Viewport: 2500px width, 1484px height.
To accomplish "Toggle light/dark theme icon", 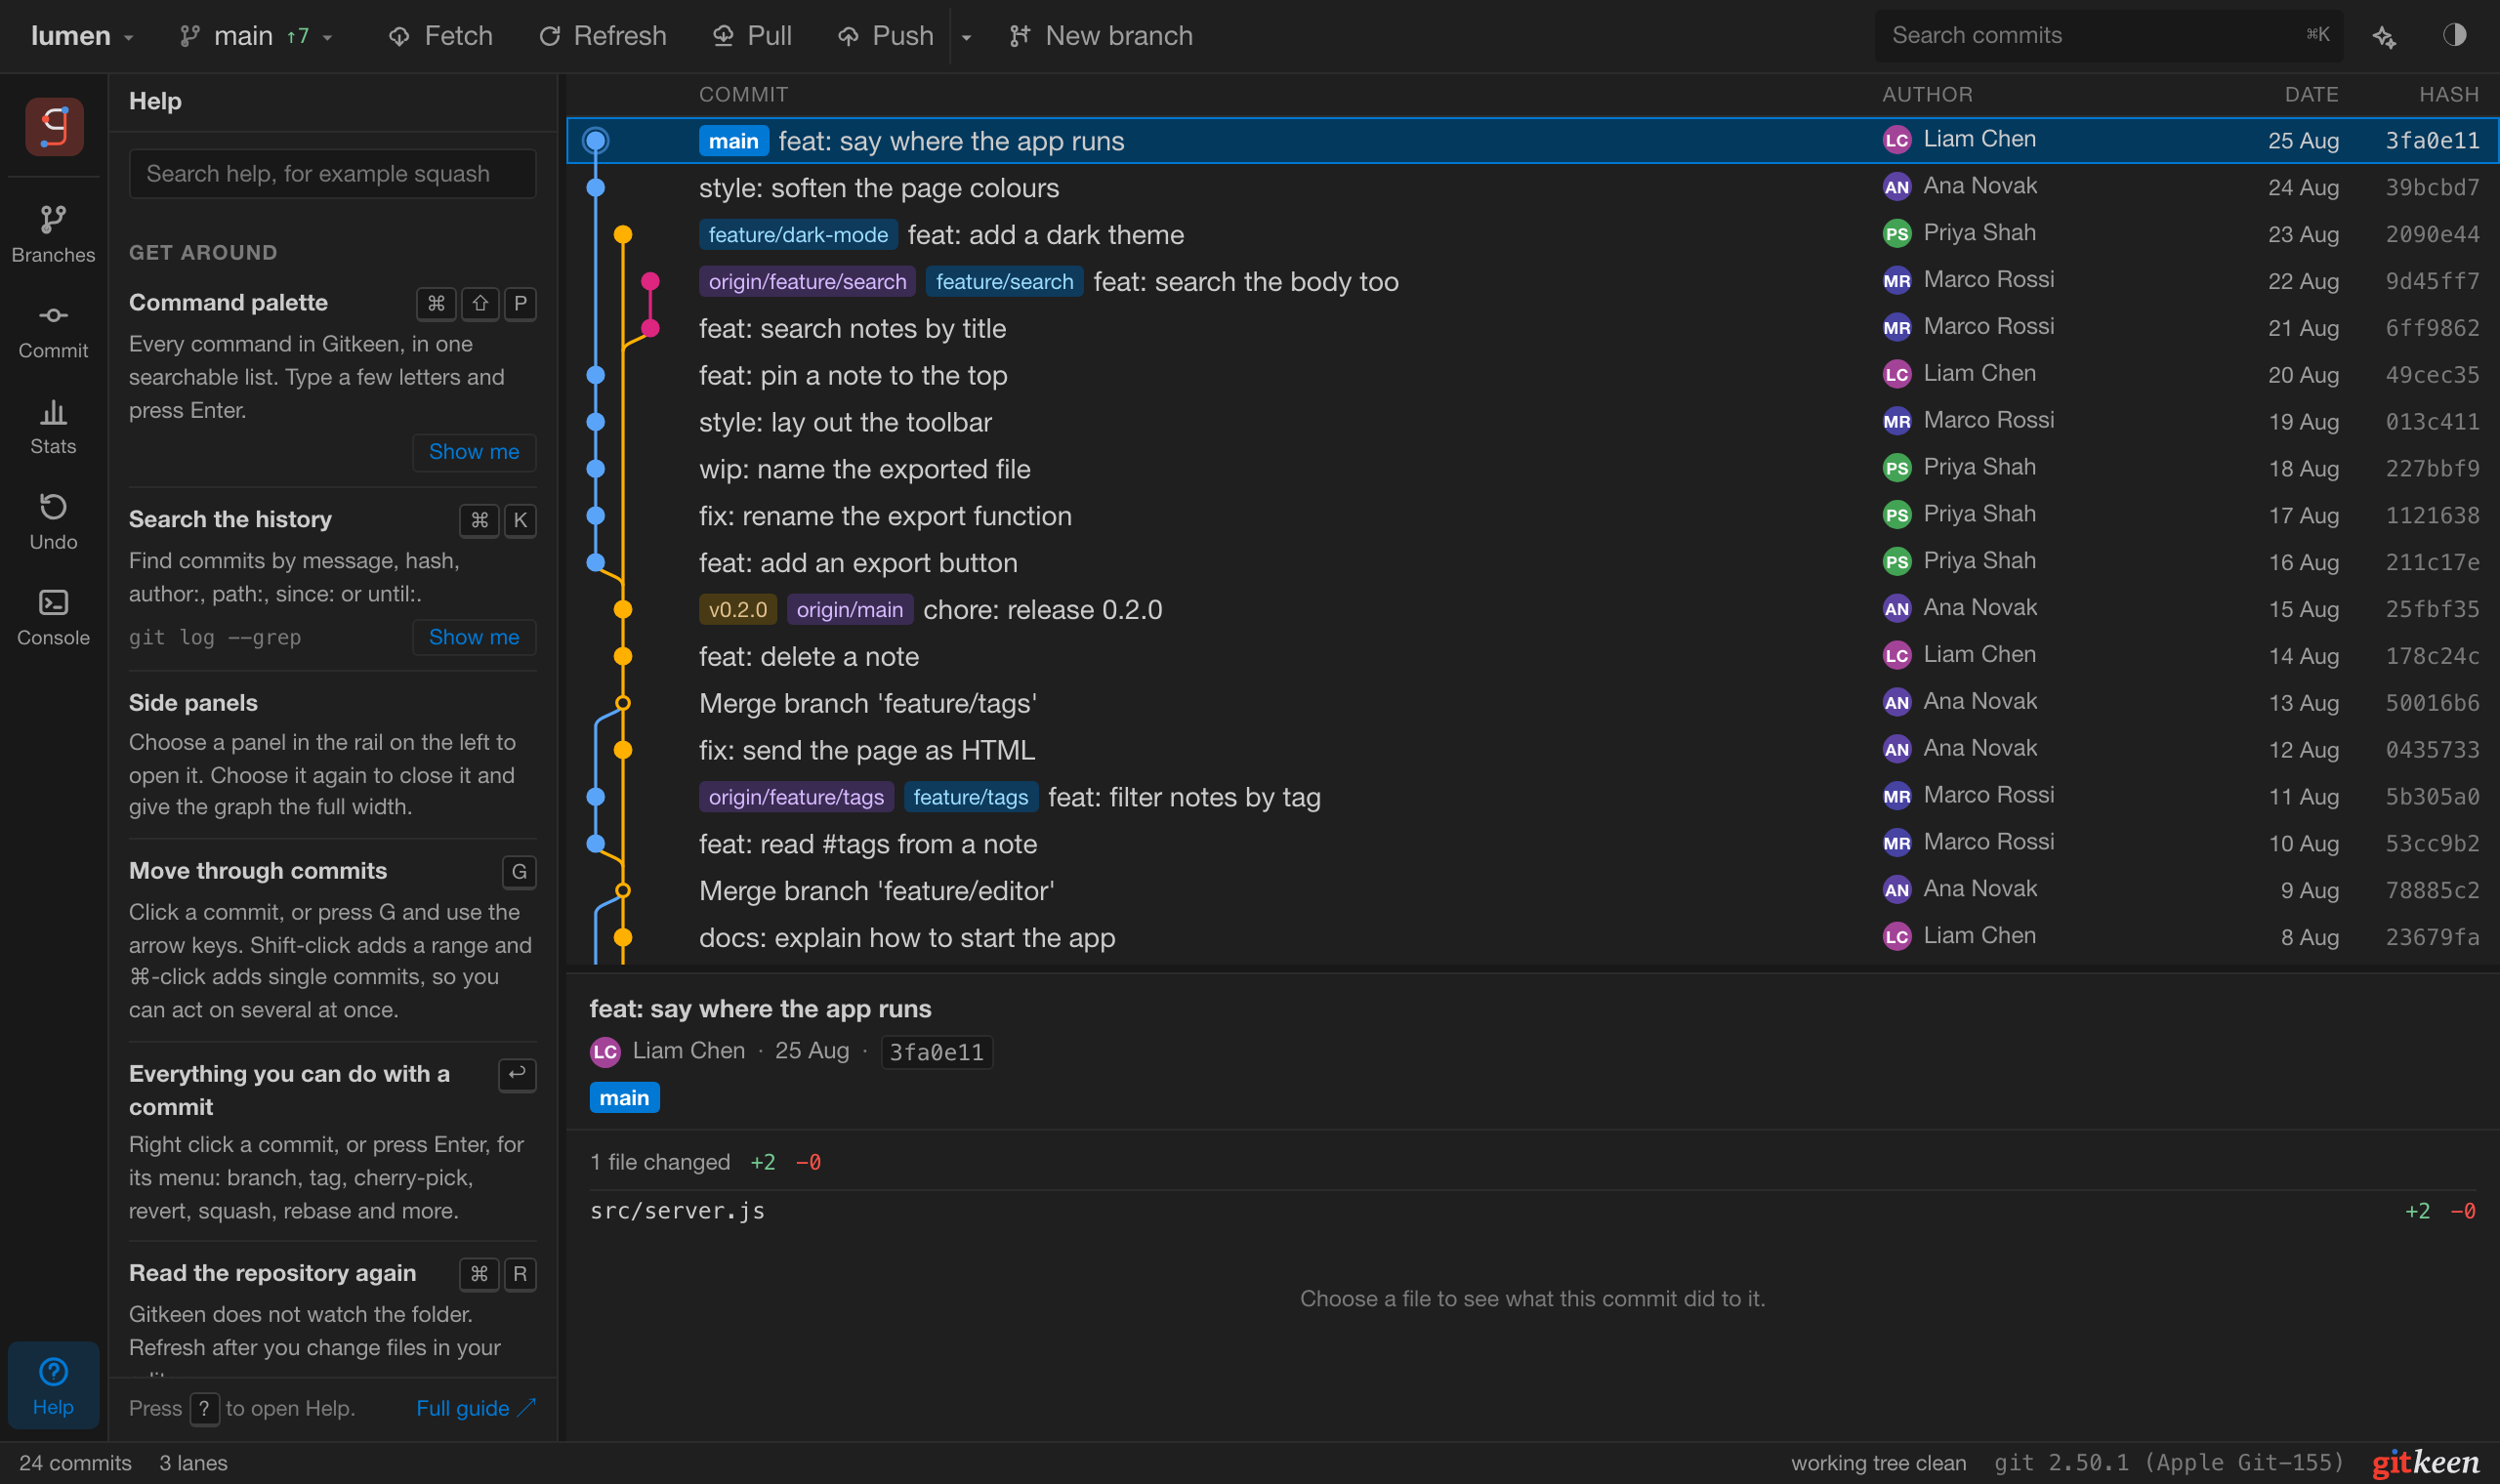I will [x=2454, y=36].
